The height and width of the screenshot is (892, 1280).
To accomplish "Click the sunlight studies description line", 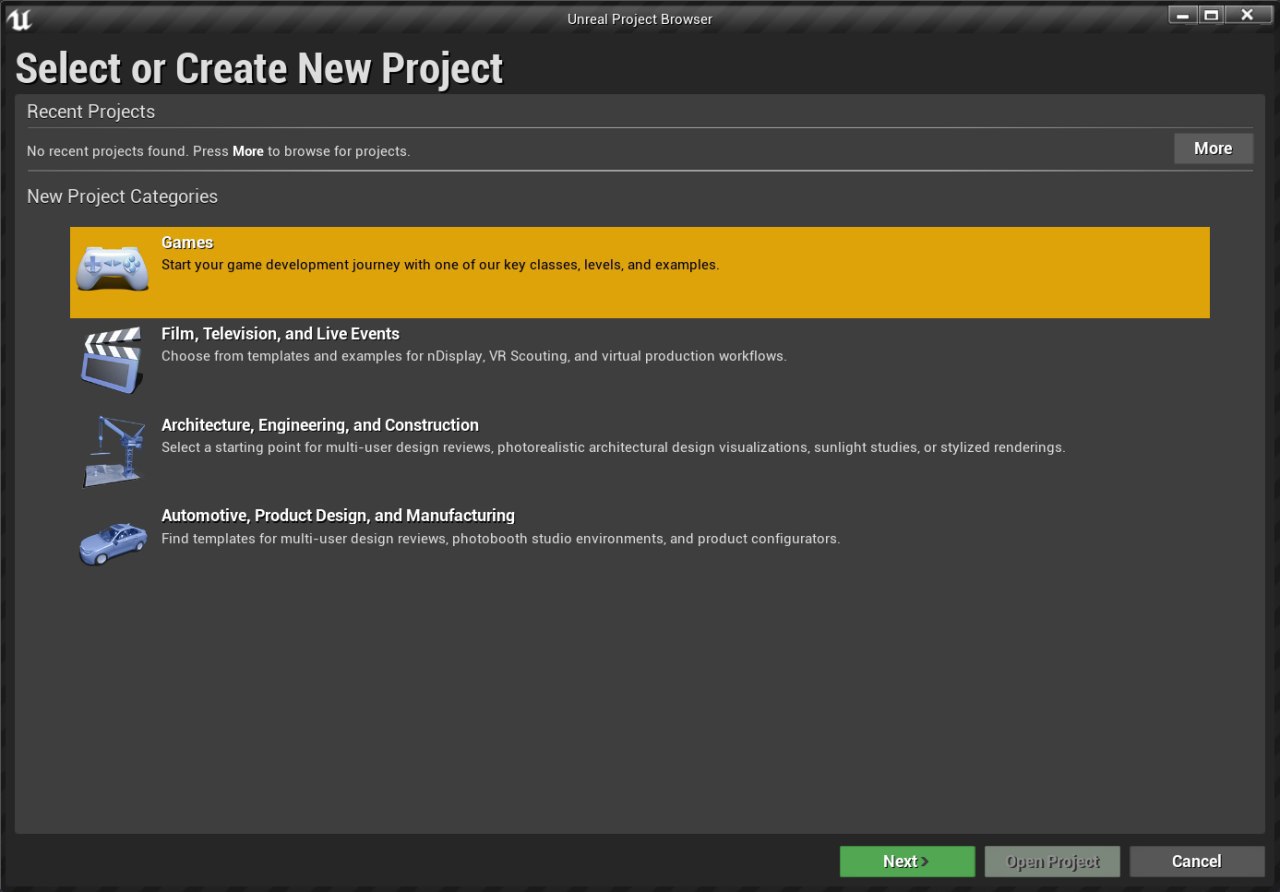I will (613, 447).
